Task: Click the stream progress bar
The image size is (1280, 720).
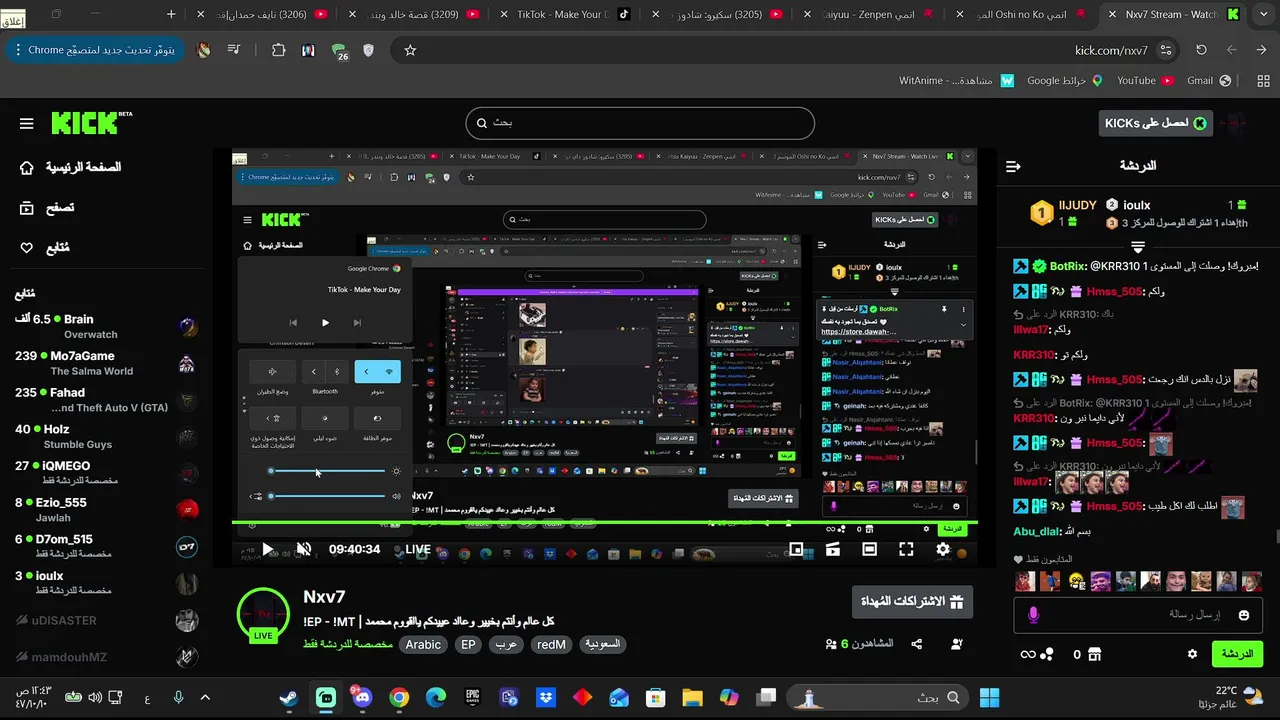Action: 605,523
